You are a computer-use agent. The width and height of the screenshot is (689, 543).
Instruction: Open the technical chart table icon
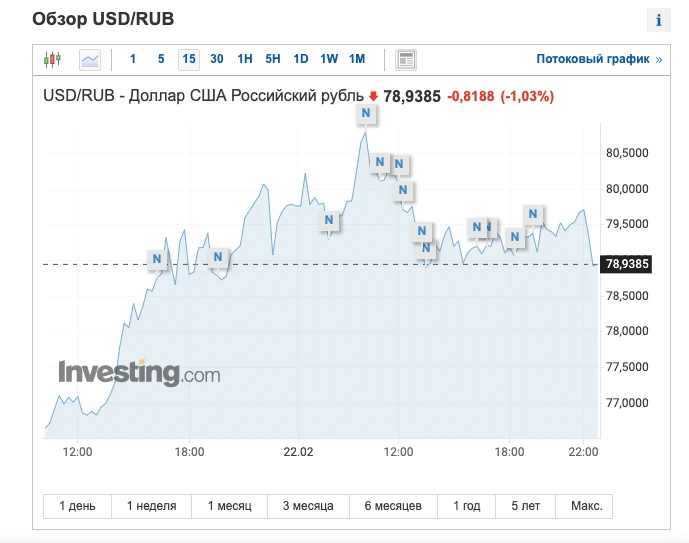[406, 59]
